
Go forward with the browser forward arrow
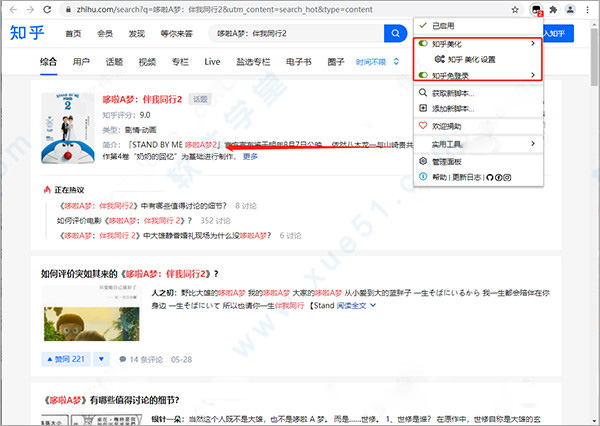point(30,10)
